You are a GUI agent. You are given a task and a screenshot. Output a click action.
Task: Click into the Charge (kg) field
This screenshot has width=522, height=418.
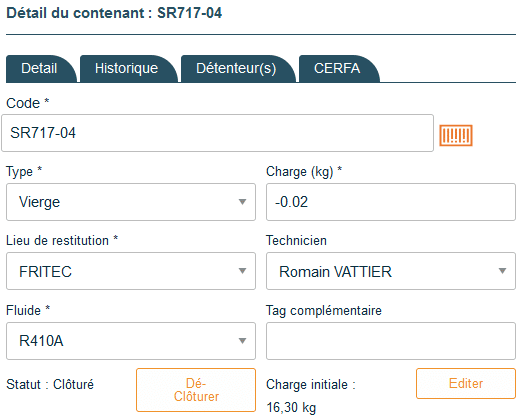[x=391, y=202]
